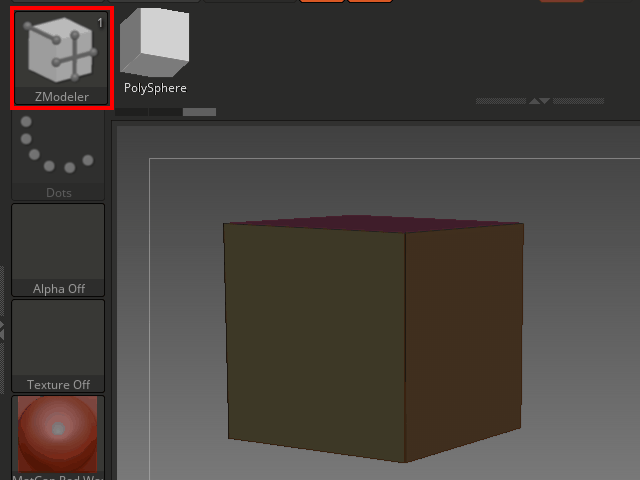Click the cube's center vertical edge

[x=405, y=350]
